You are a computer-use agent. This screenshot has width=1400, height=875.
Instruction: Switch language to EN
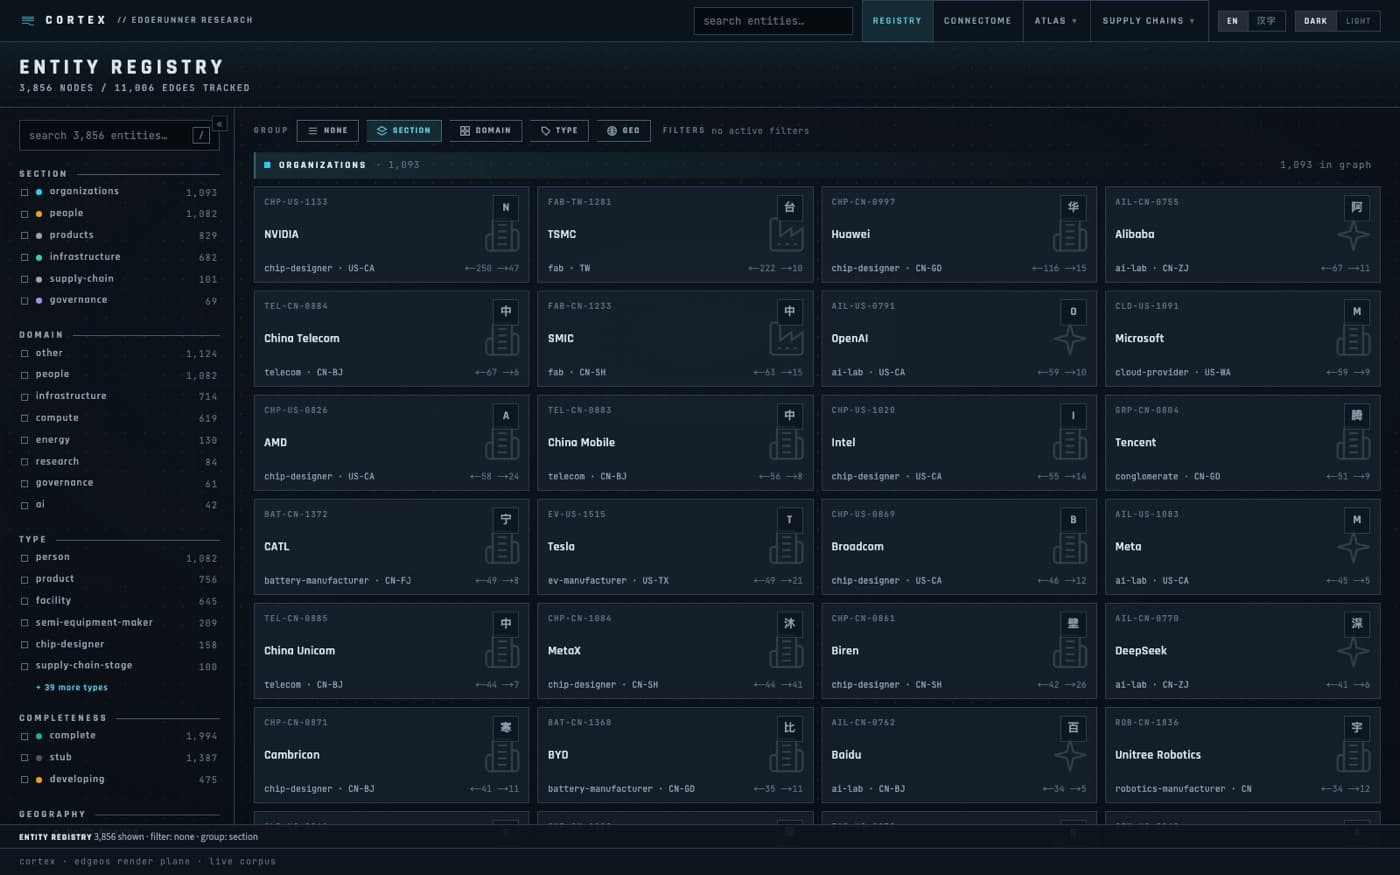click(1232, 21)
